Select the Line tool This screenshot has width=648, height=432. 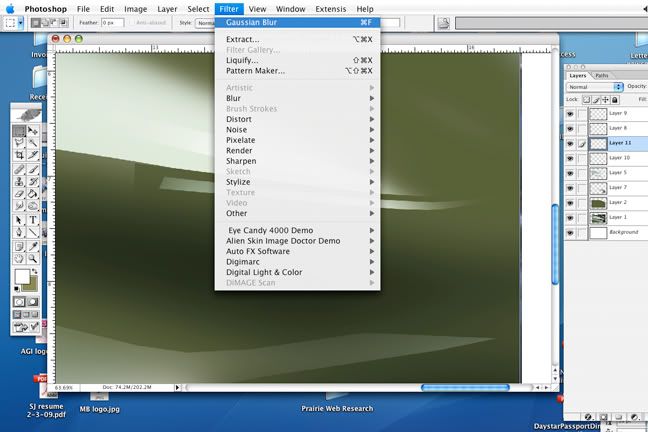point(33,232)
